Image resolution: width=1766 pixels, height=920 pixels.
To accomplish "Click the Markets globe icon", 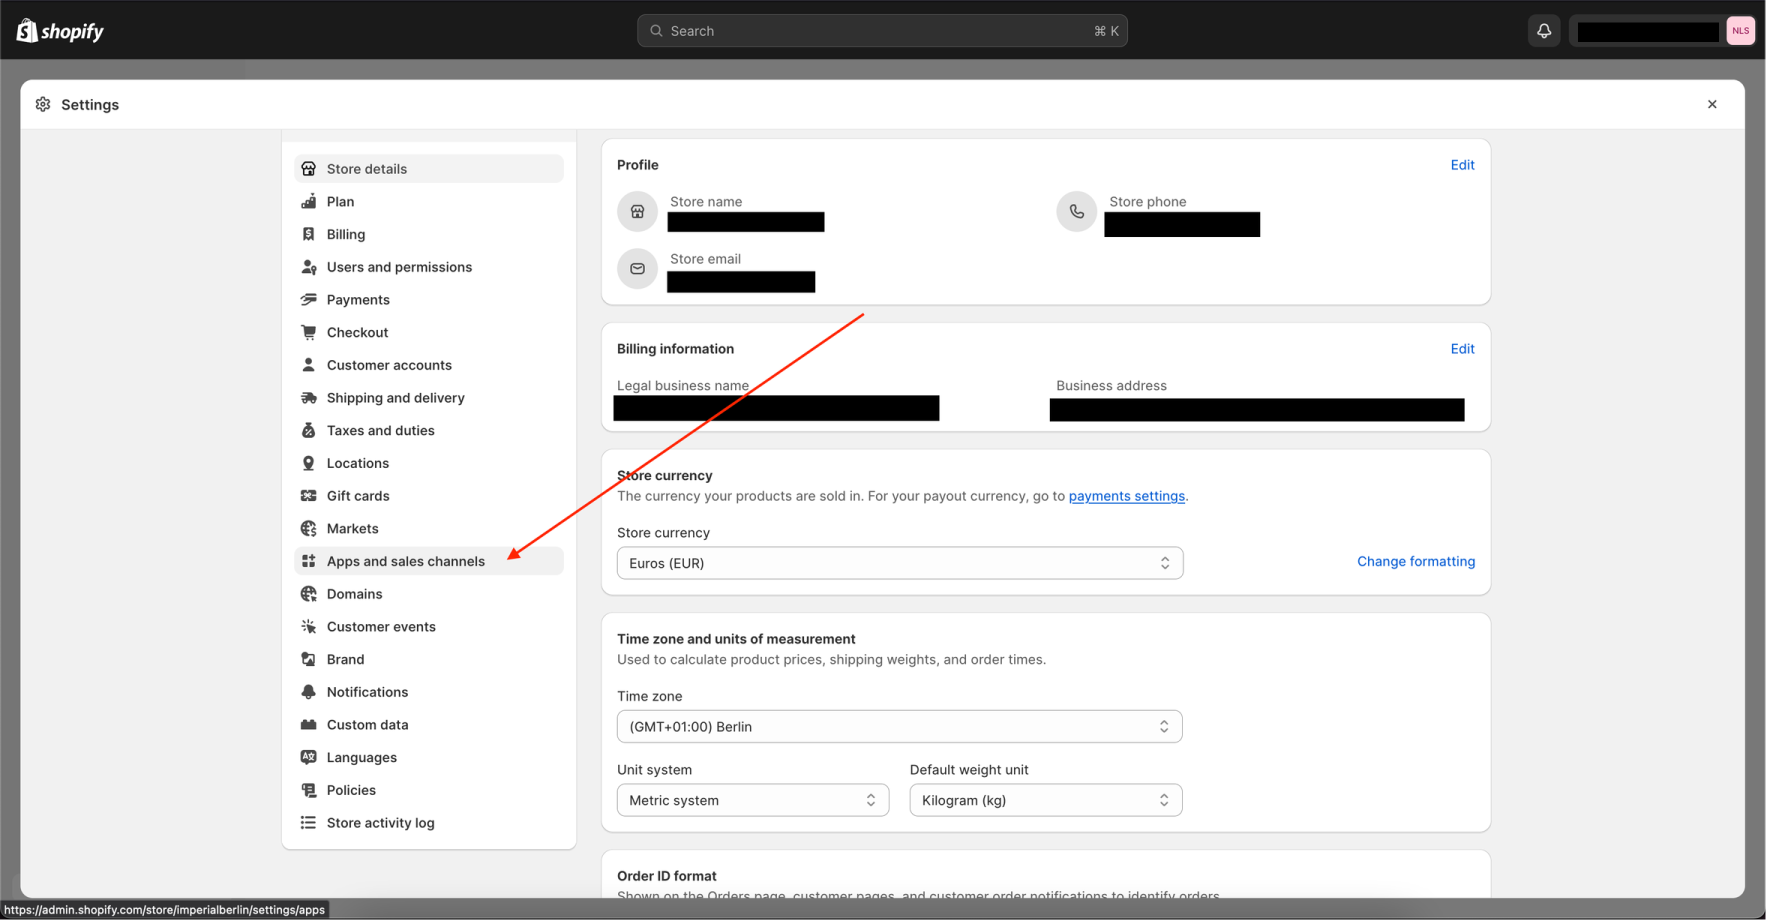I will (x=308, y=528).
